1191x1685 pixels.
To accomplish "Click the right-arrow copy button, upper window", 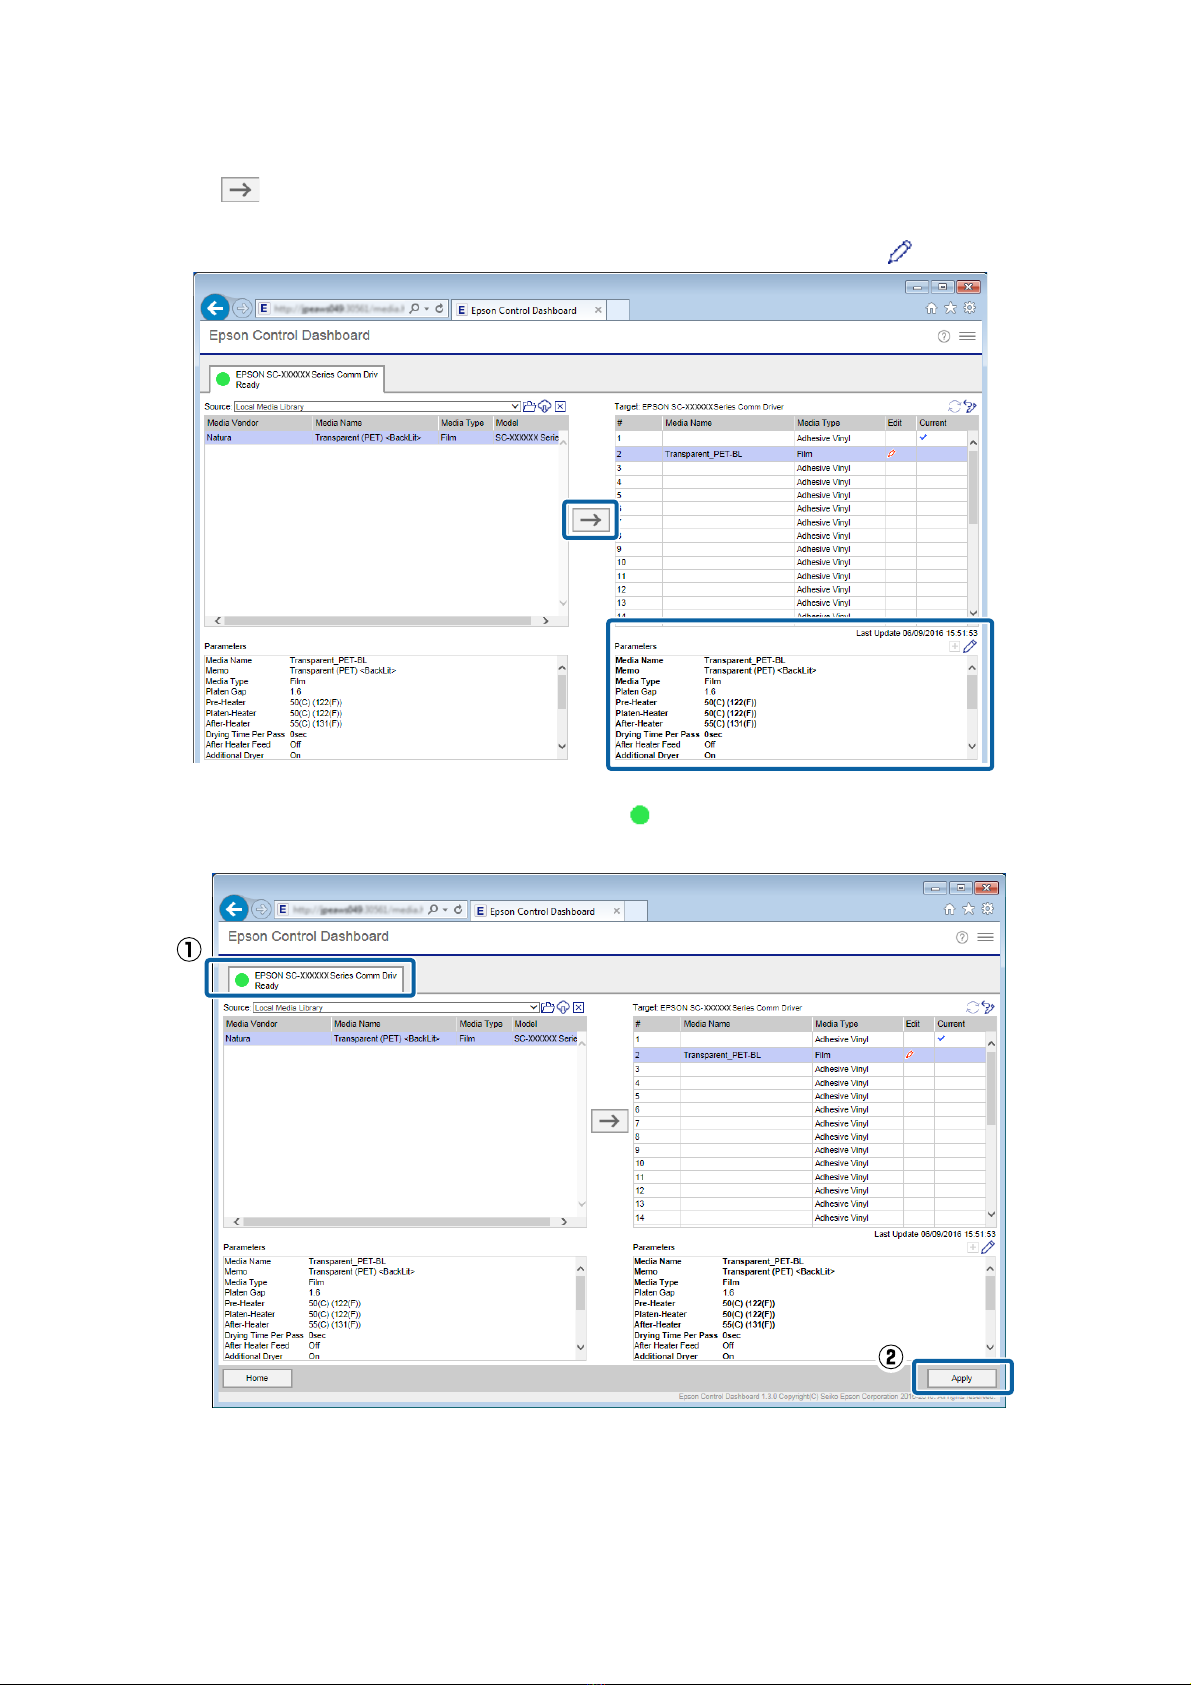I will coord(591,520).
